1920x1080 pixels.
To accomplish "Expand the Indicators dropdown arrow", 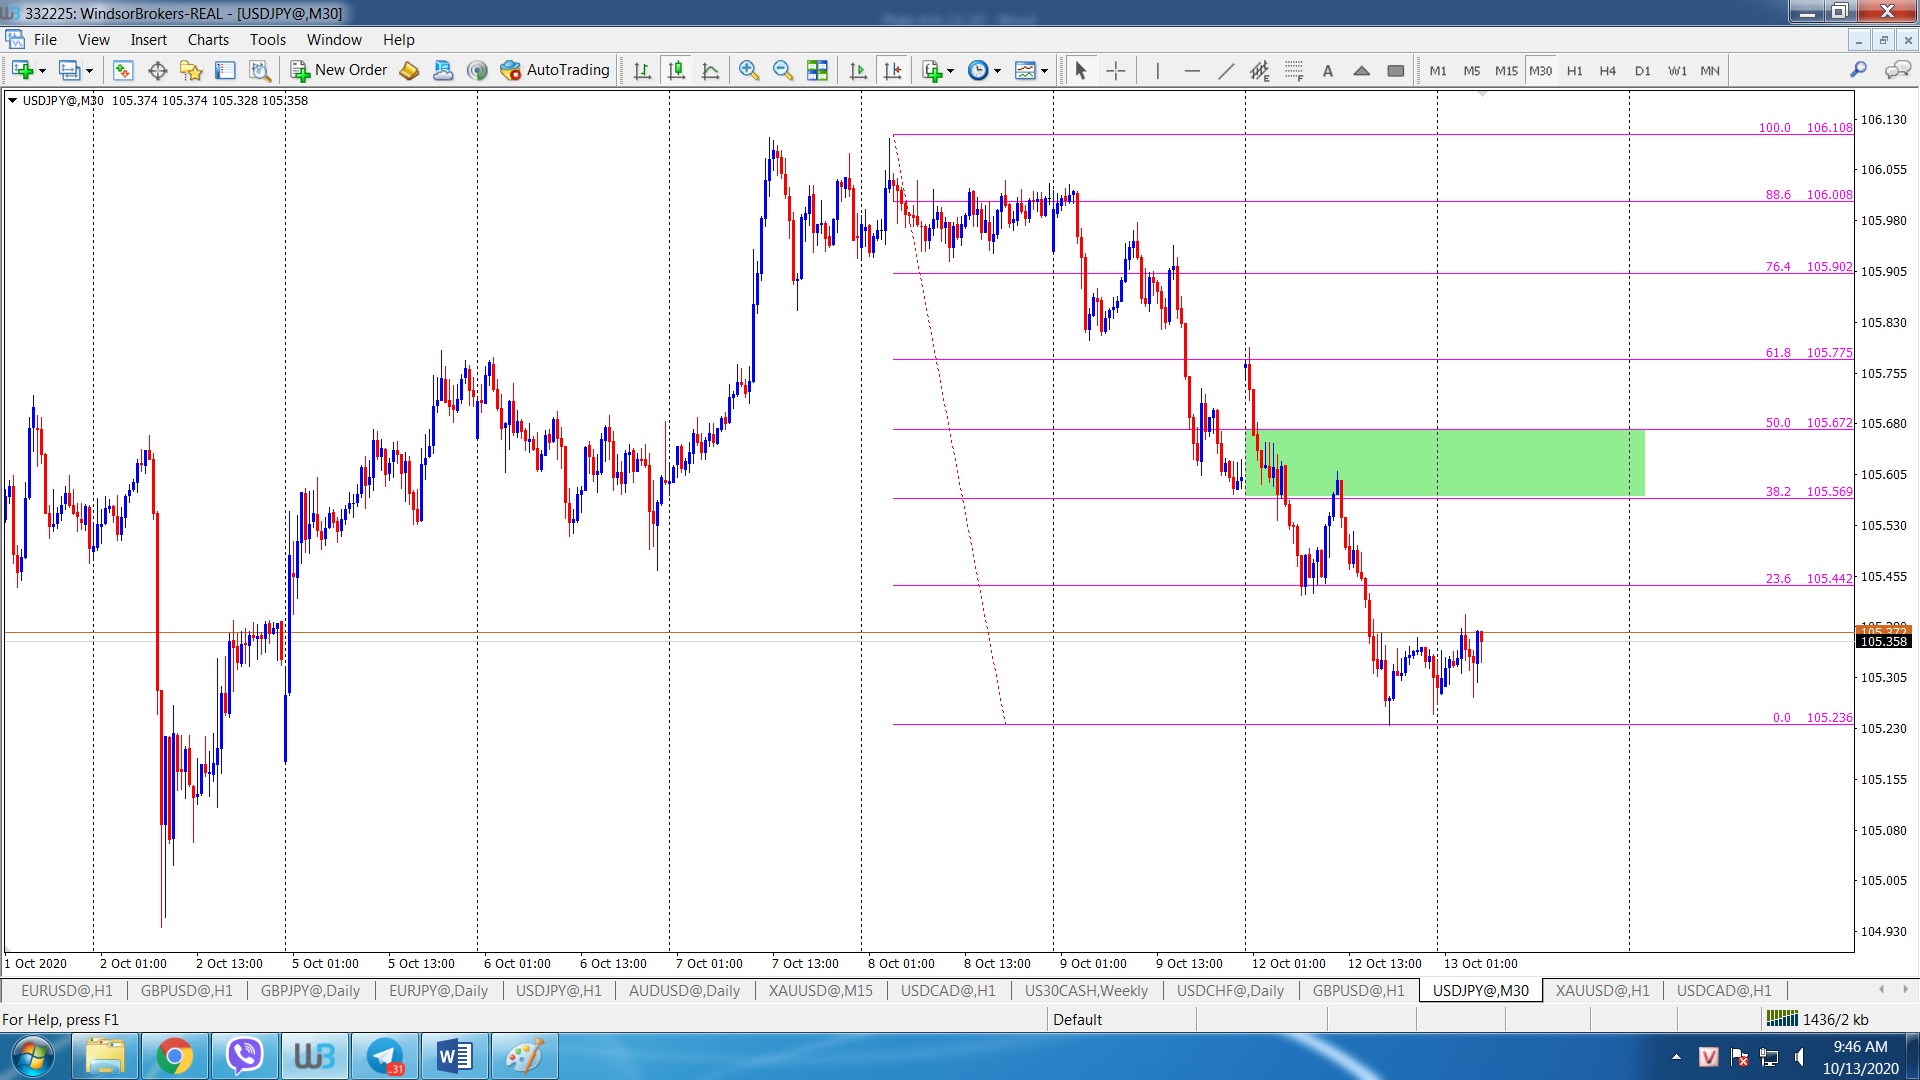I will [950, 71].
